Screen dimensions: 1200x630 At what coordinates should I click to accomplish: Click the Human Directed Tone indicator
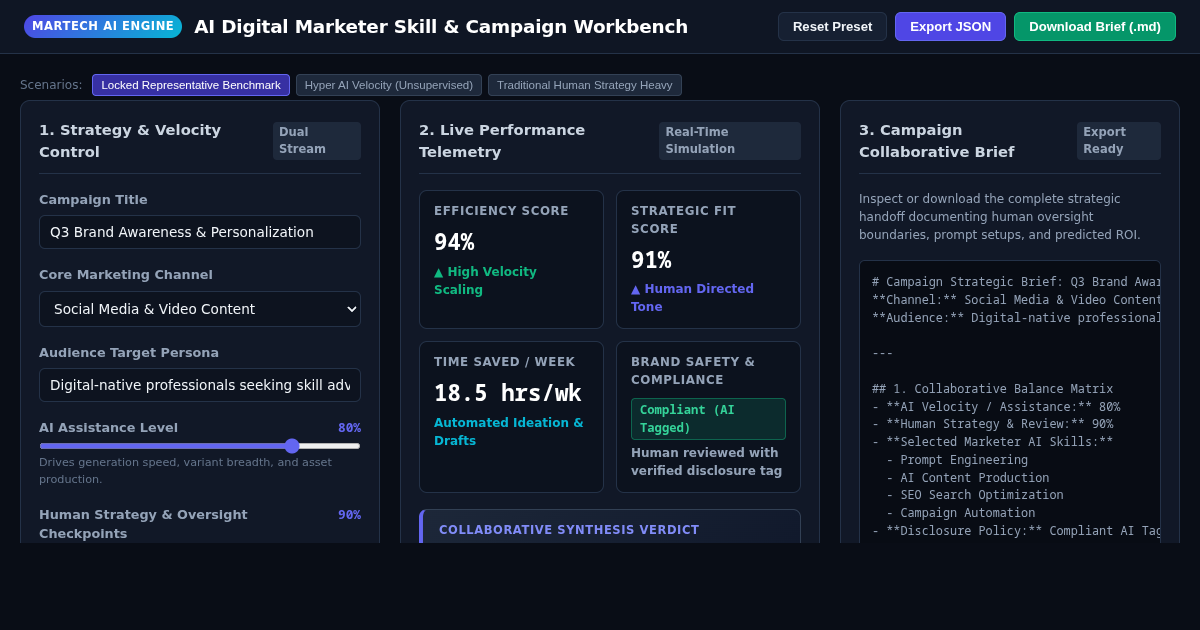[x=692, y=298]
